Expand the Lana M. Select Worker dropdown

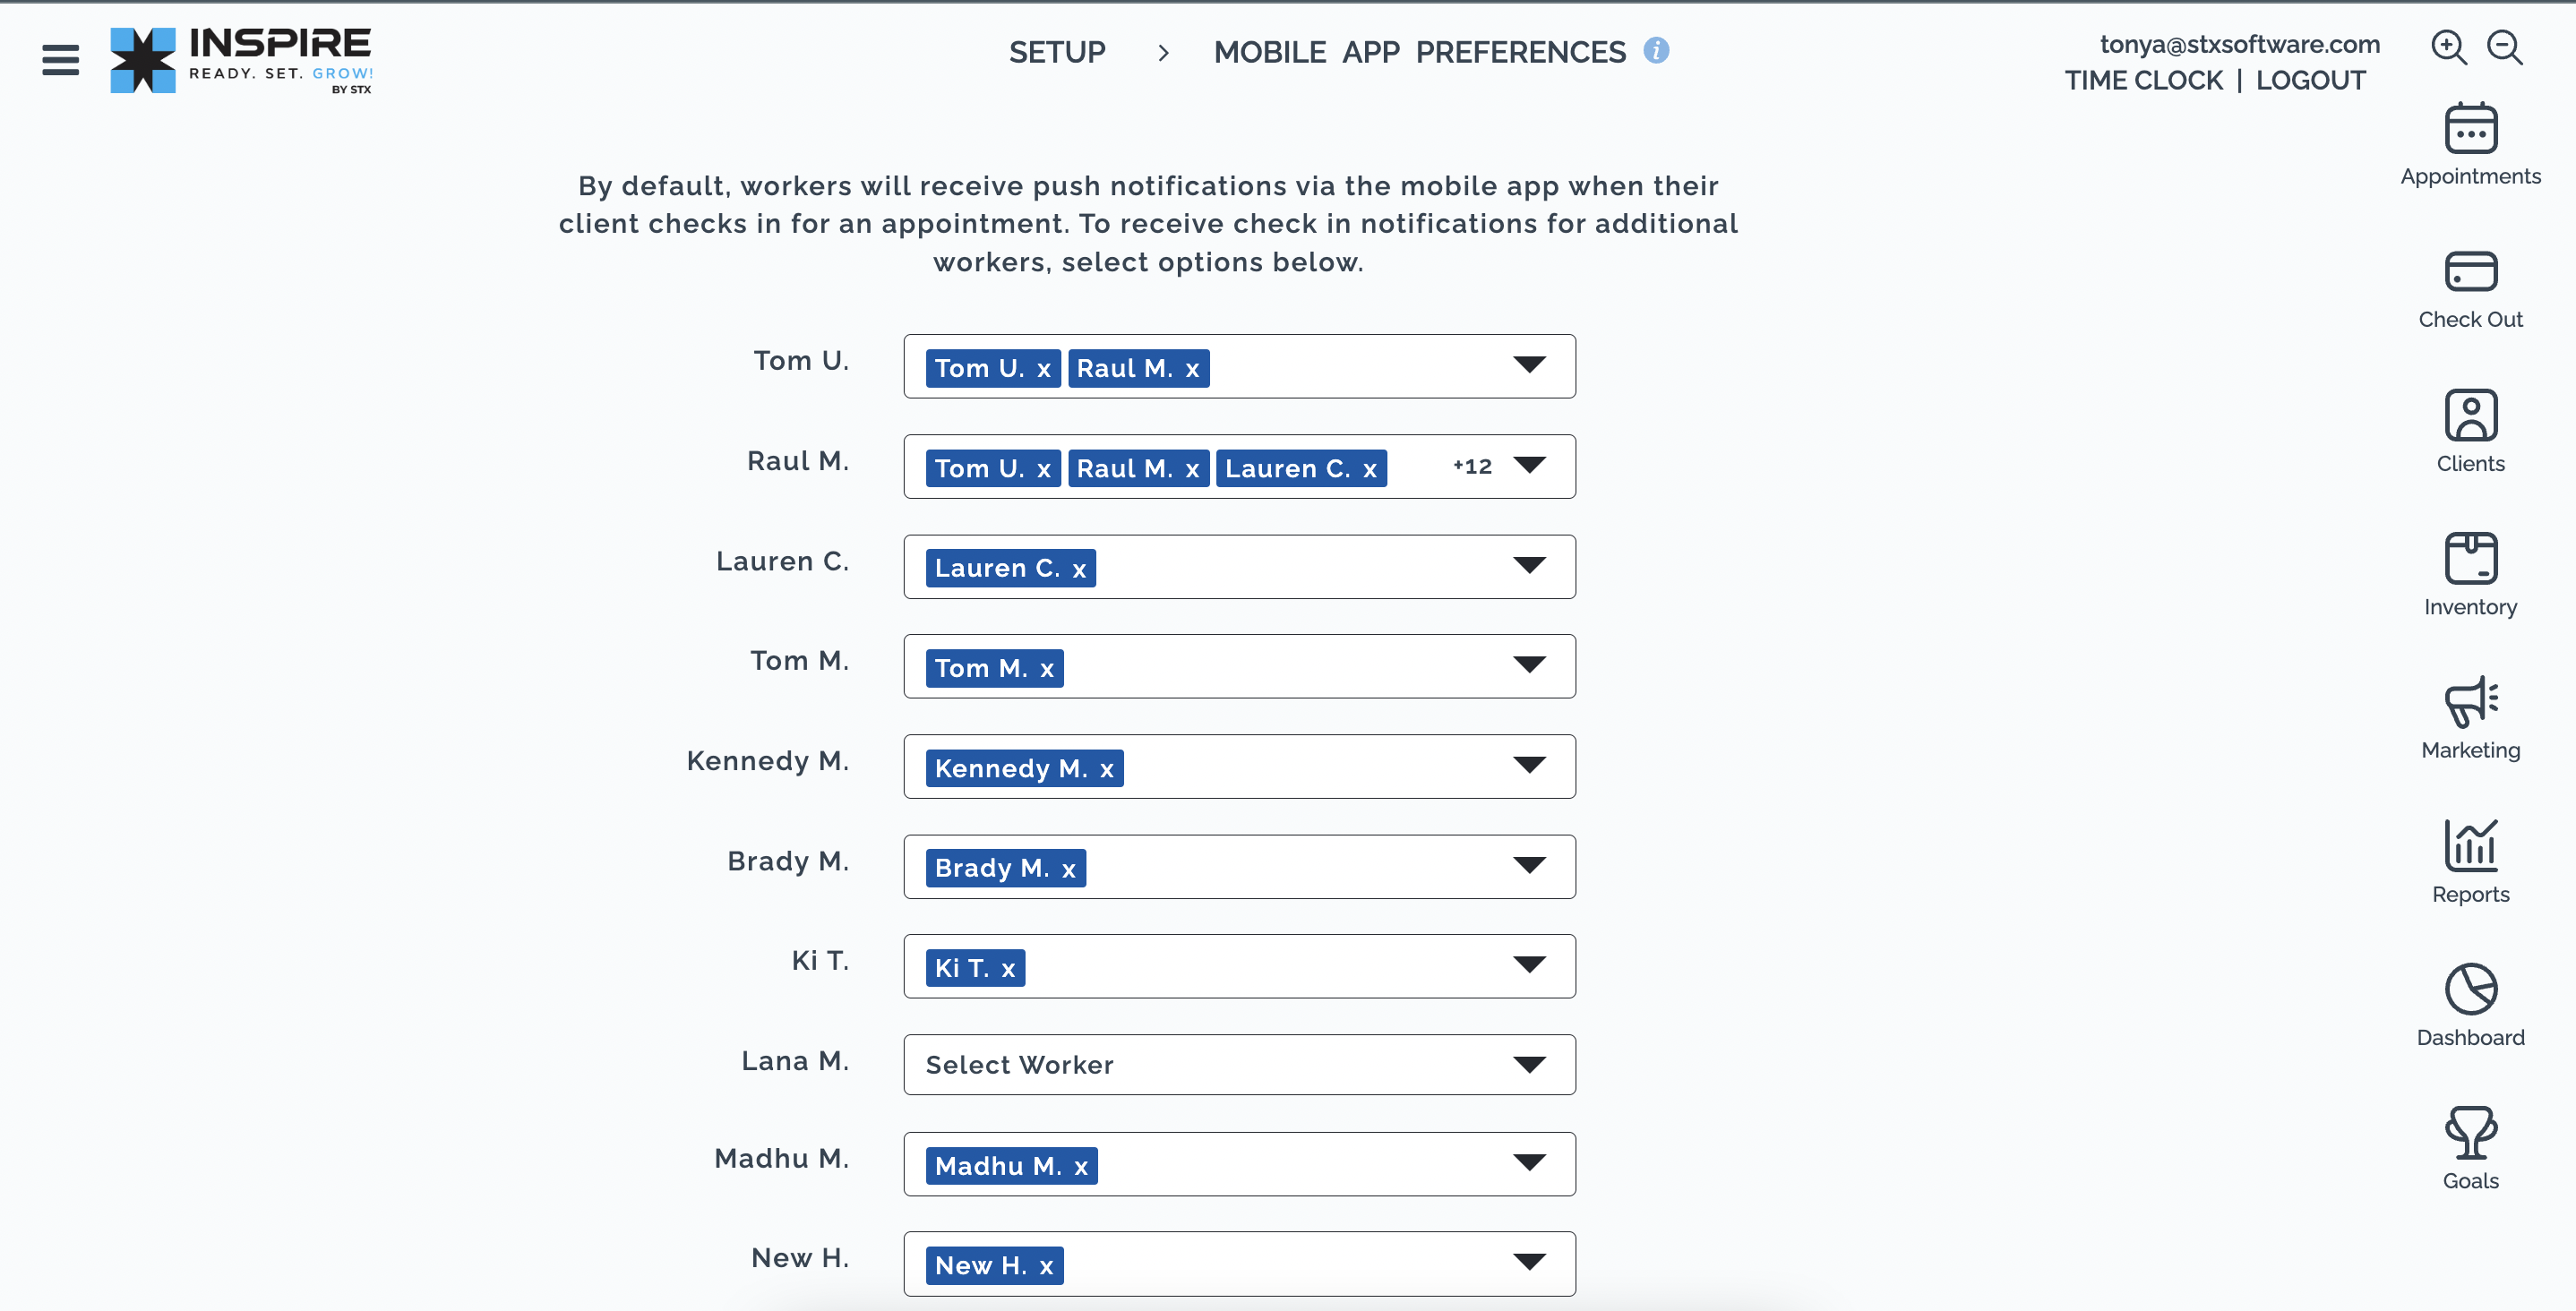(1239, 1064)
